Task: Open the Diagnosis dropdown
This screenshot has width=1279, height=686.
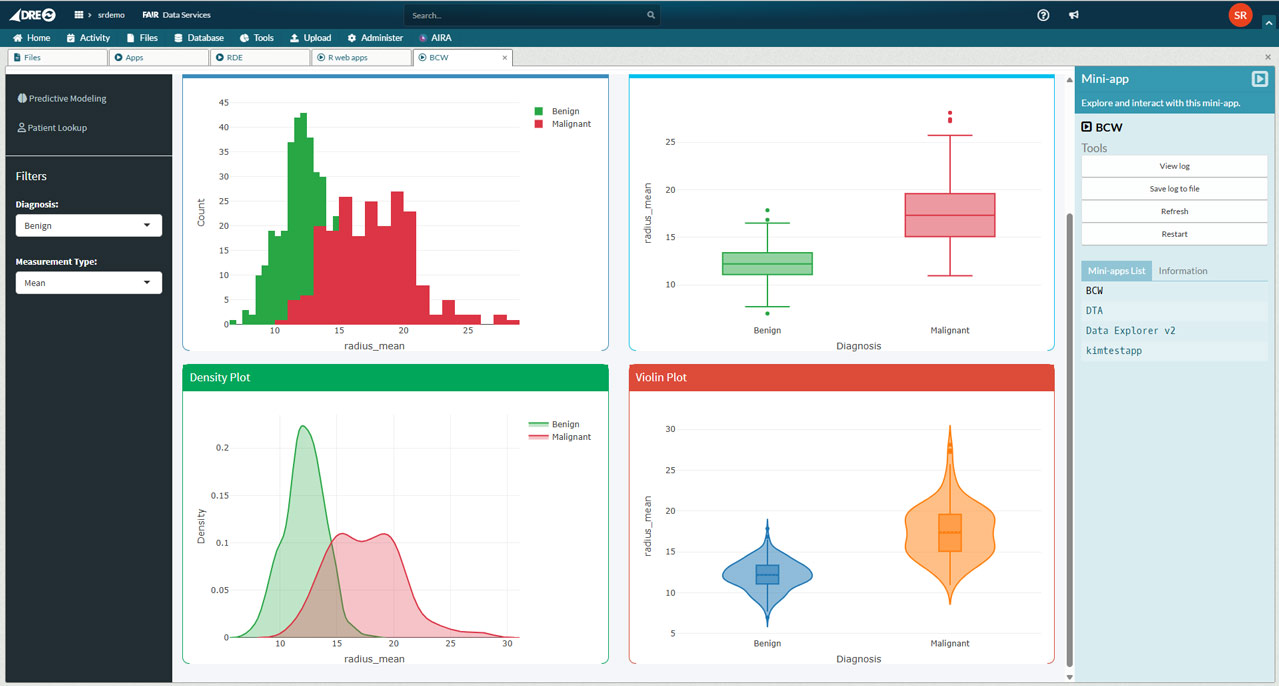Action: point(89,225)
